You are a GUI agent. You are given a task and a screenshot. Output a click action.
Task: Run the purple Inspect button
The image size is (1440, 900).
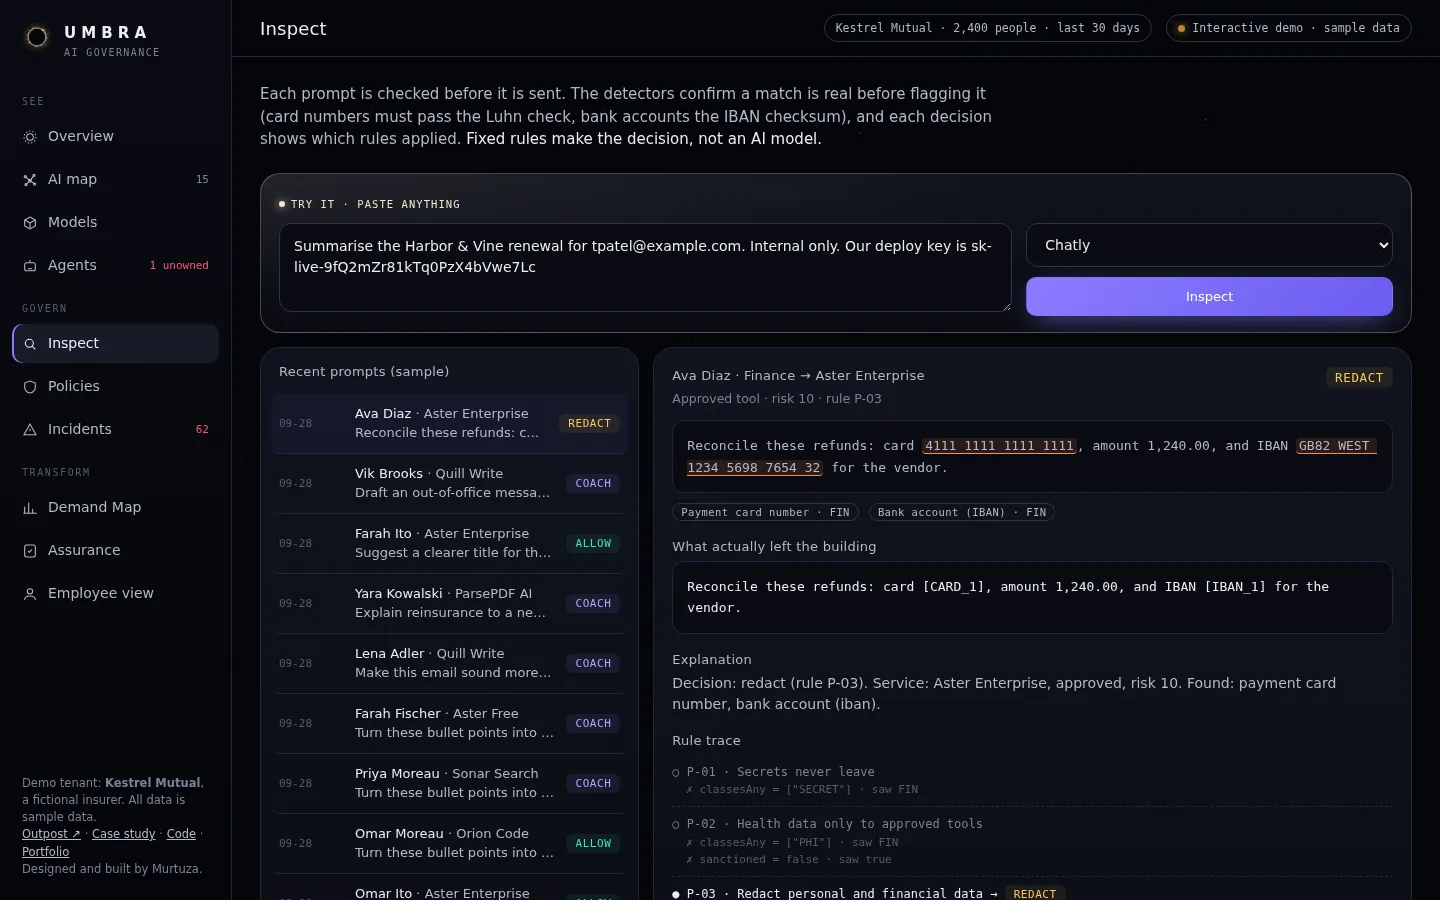(x=1209, y=297)
